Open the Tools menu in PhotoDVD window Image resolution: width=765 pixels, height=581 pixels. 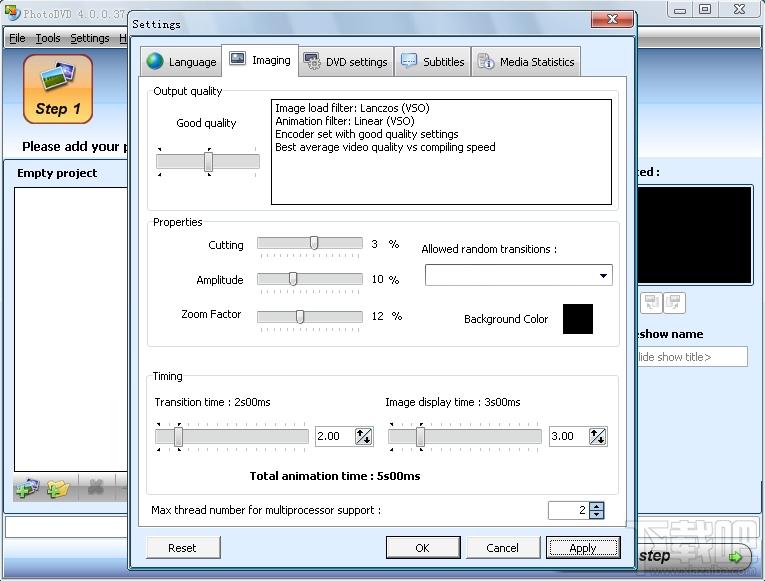pyautogui.click(x=48, y=38)
